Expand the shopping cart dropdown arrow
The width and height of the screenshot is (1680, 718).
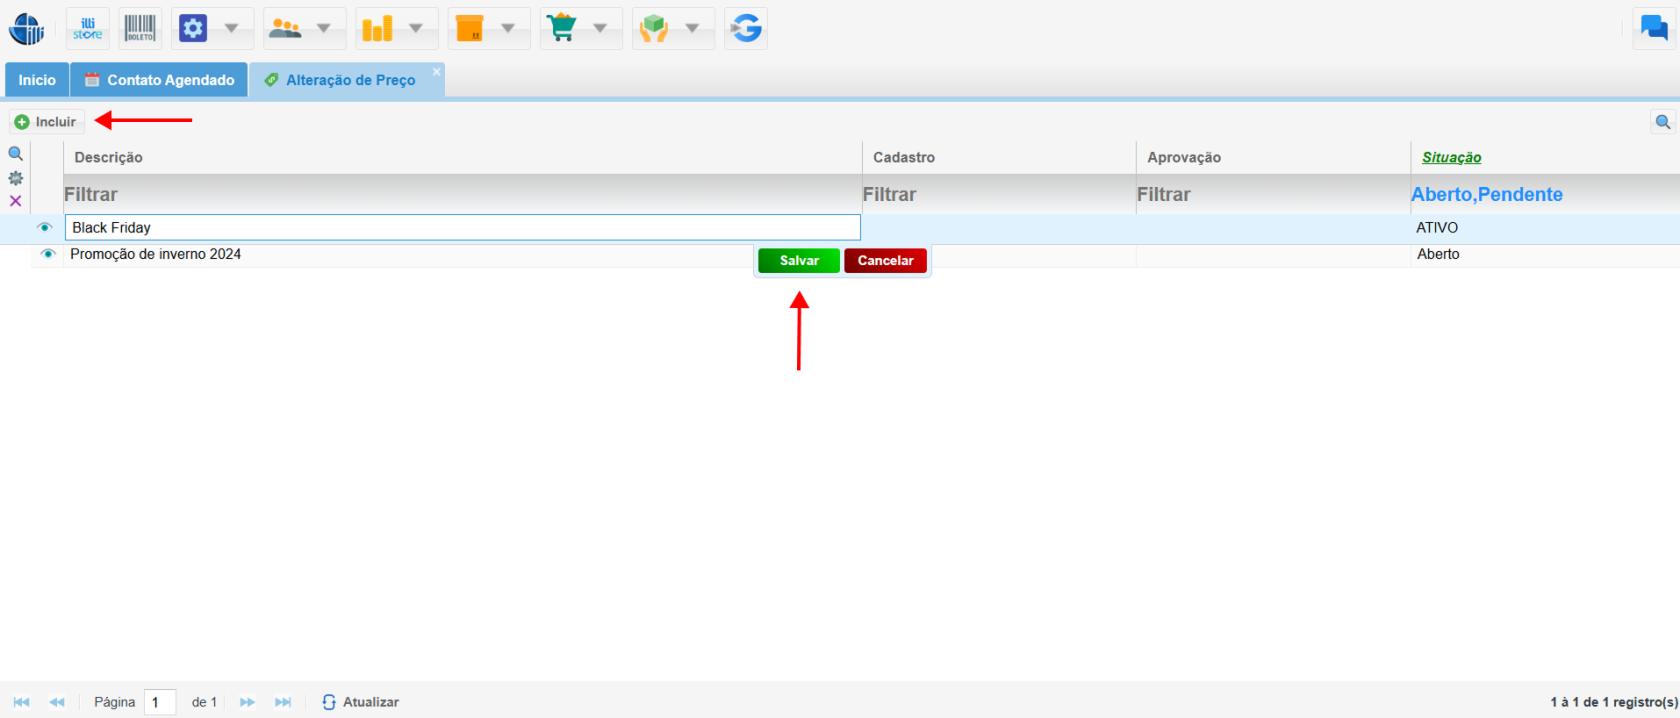(x=600, y=29)
